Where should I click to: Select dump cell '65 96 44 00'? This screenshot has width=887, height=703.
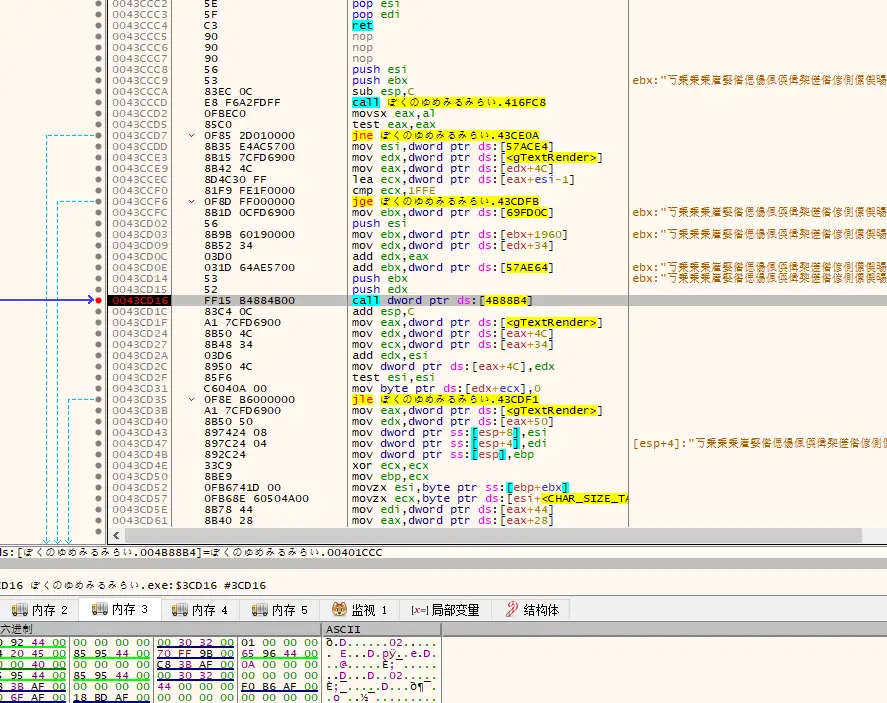(x=279, y=654)
